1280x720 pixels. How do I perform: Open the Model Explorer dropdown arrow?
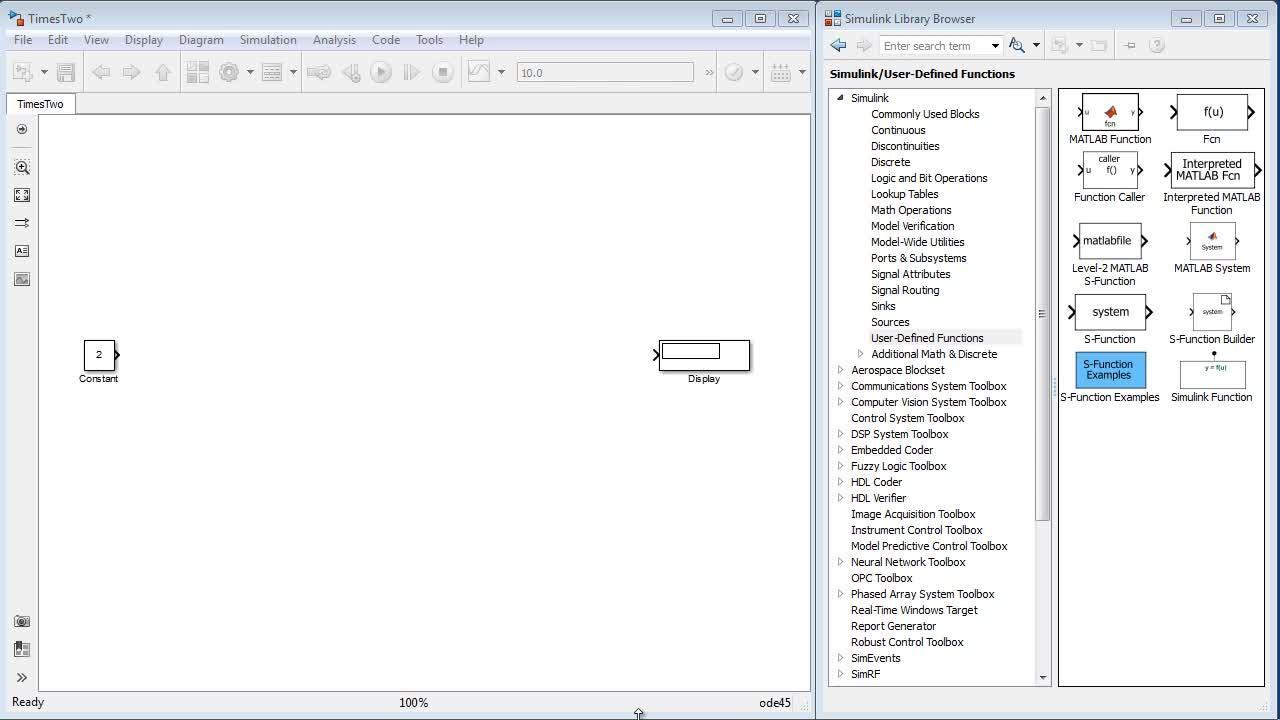[x=293, y=72]
